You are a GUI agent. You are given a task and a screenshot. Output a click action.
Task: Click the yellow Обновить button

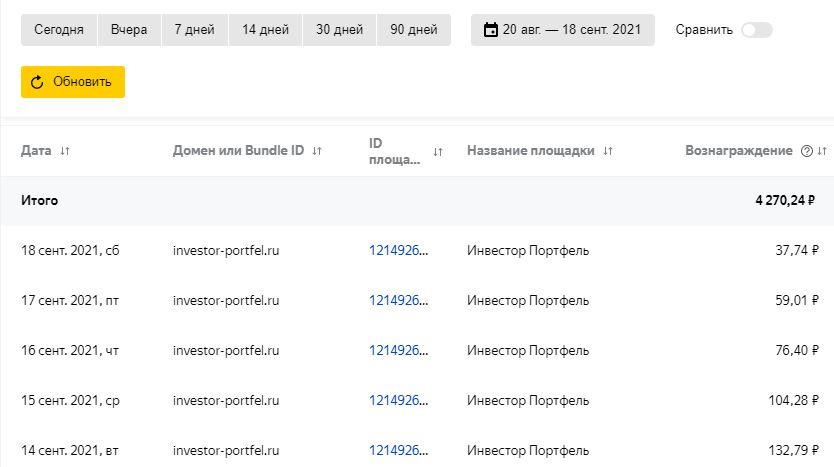[73, 82]
